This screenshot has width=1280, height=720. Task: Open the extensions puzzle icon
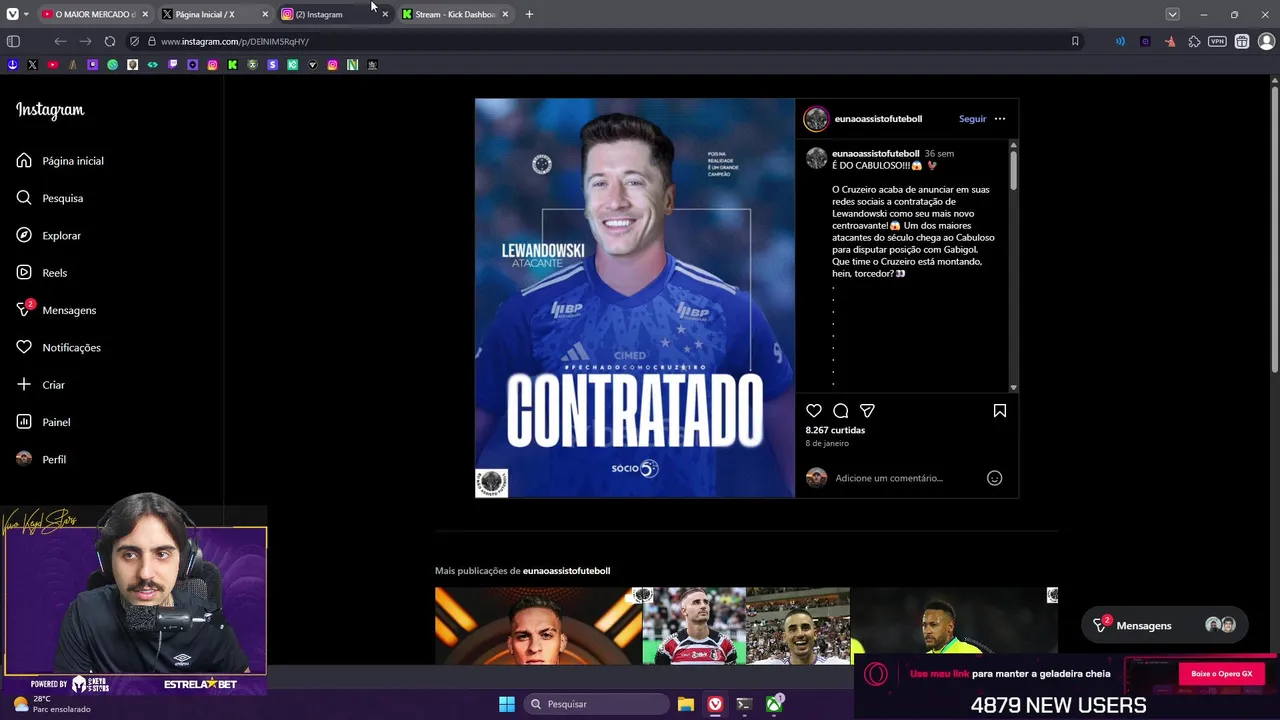pyautogui.click(x=1194, y=41)
